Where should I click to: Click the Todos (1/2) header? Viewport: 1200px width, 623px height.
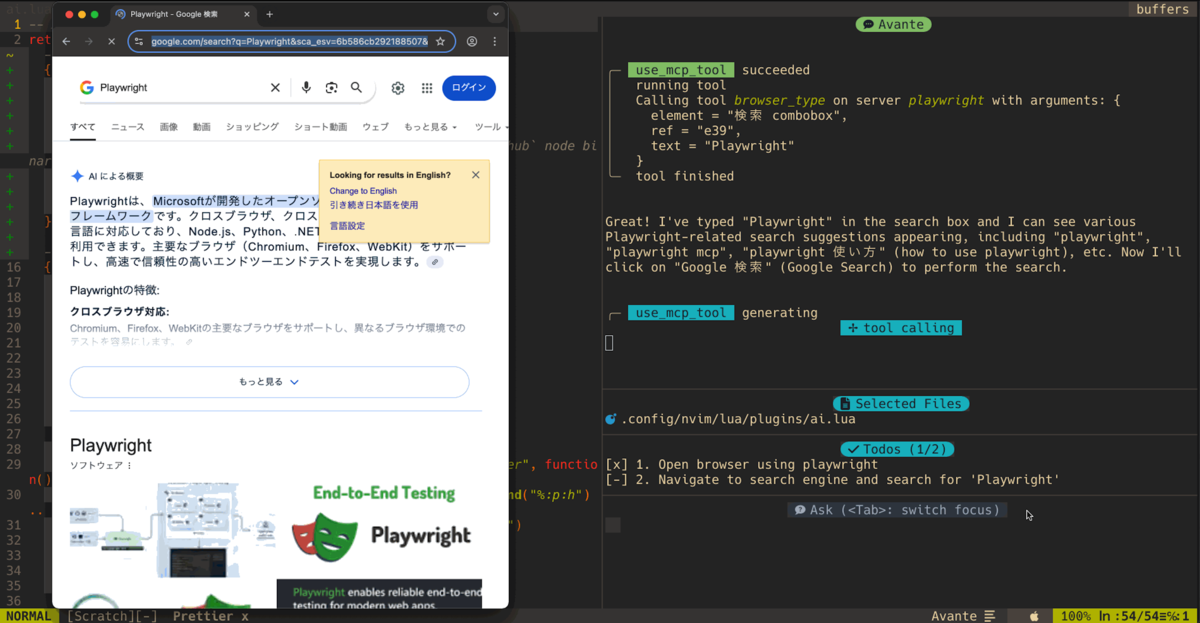click(898, 449)
